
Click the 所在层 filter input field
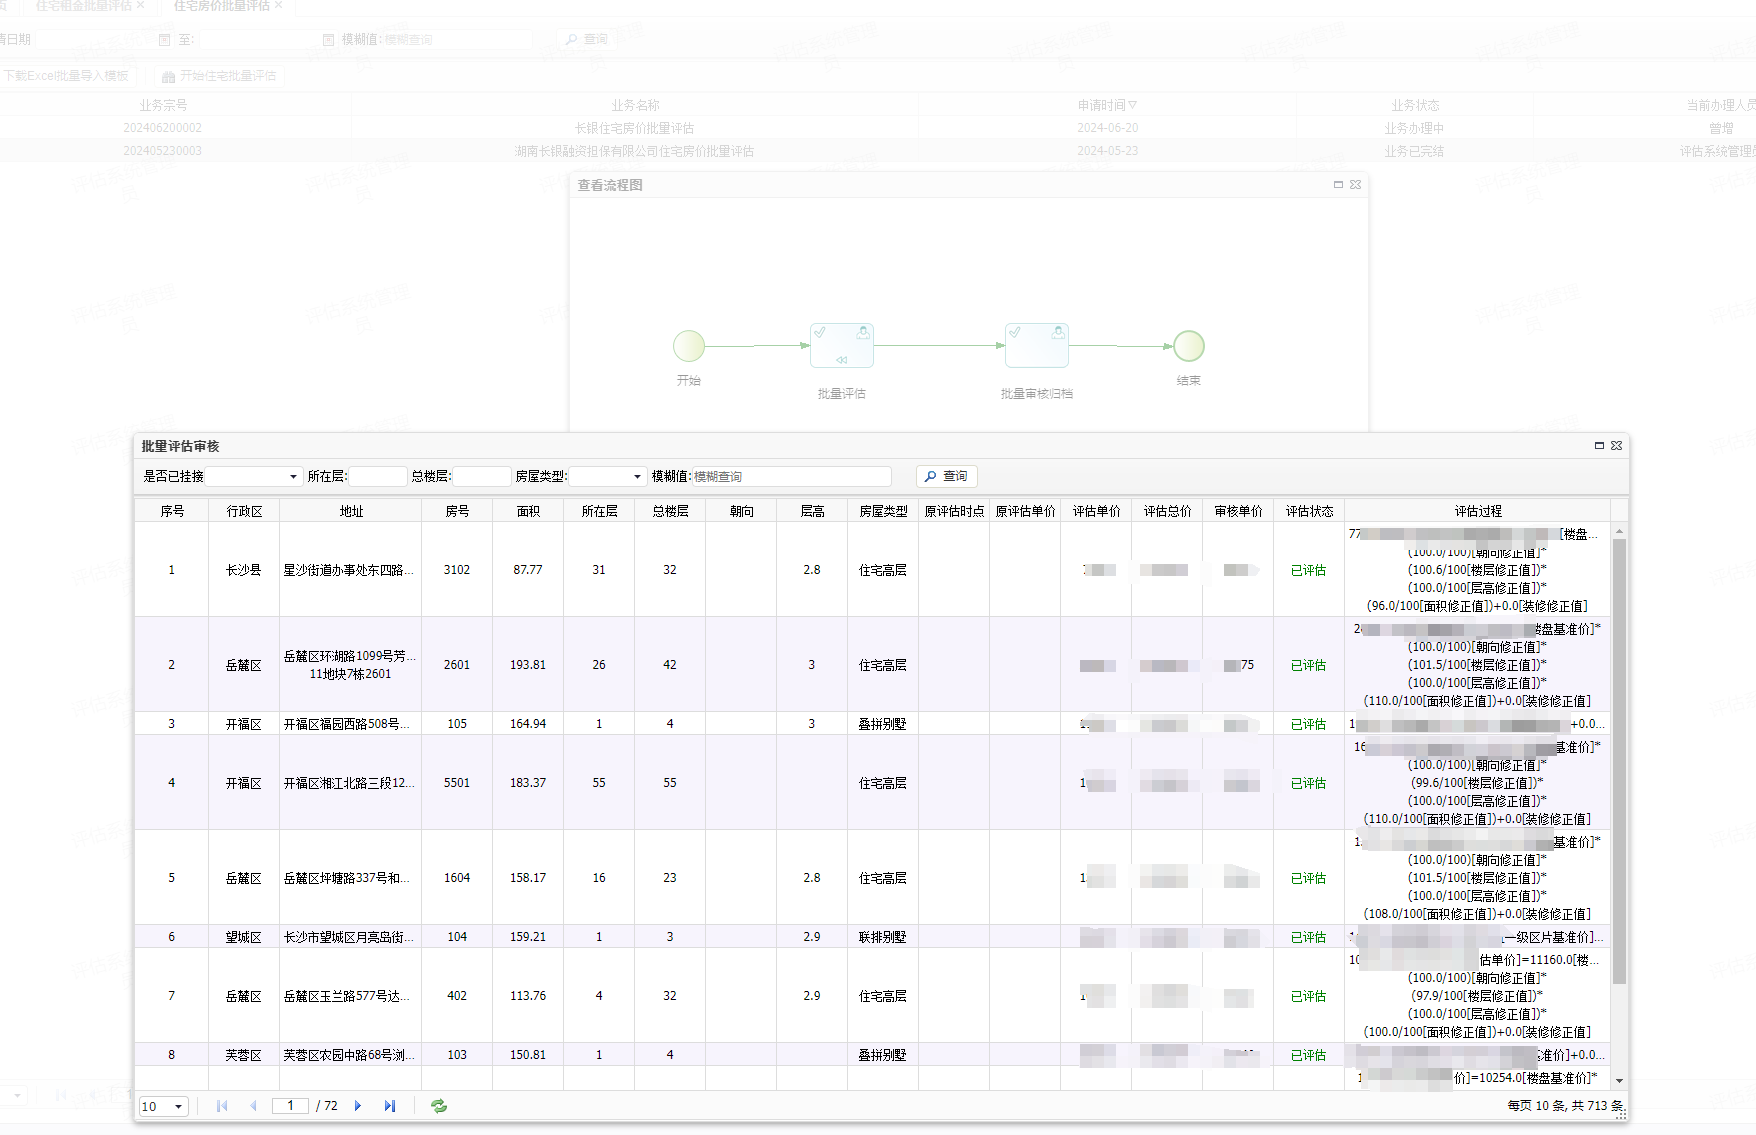[x=377, y=477]
